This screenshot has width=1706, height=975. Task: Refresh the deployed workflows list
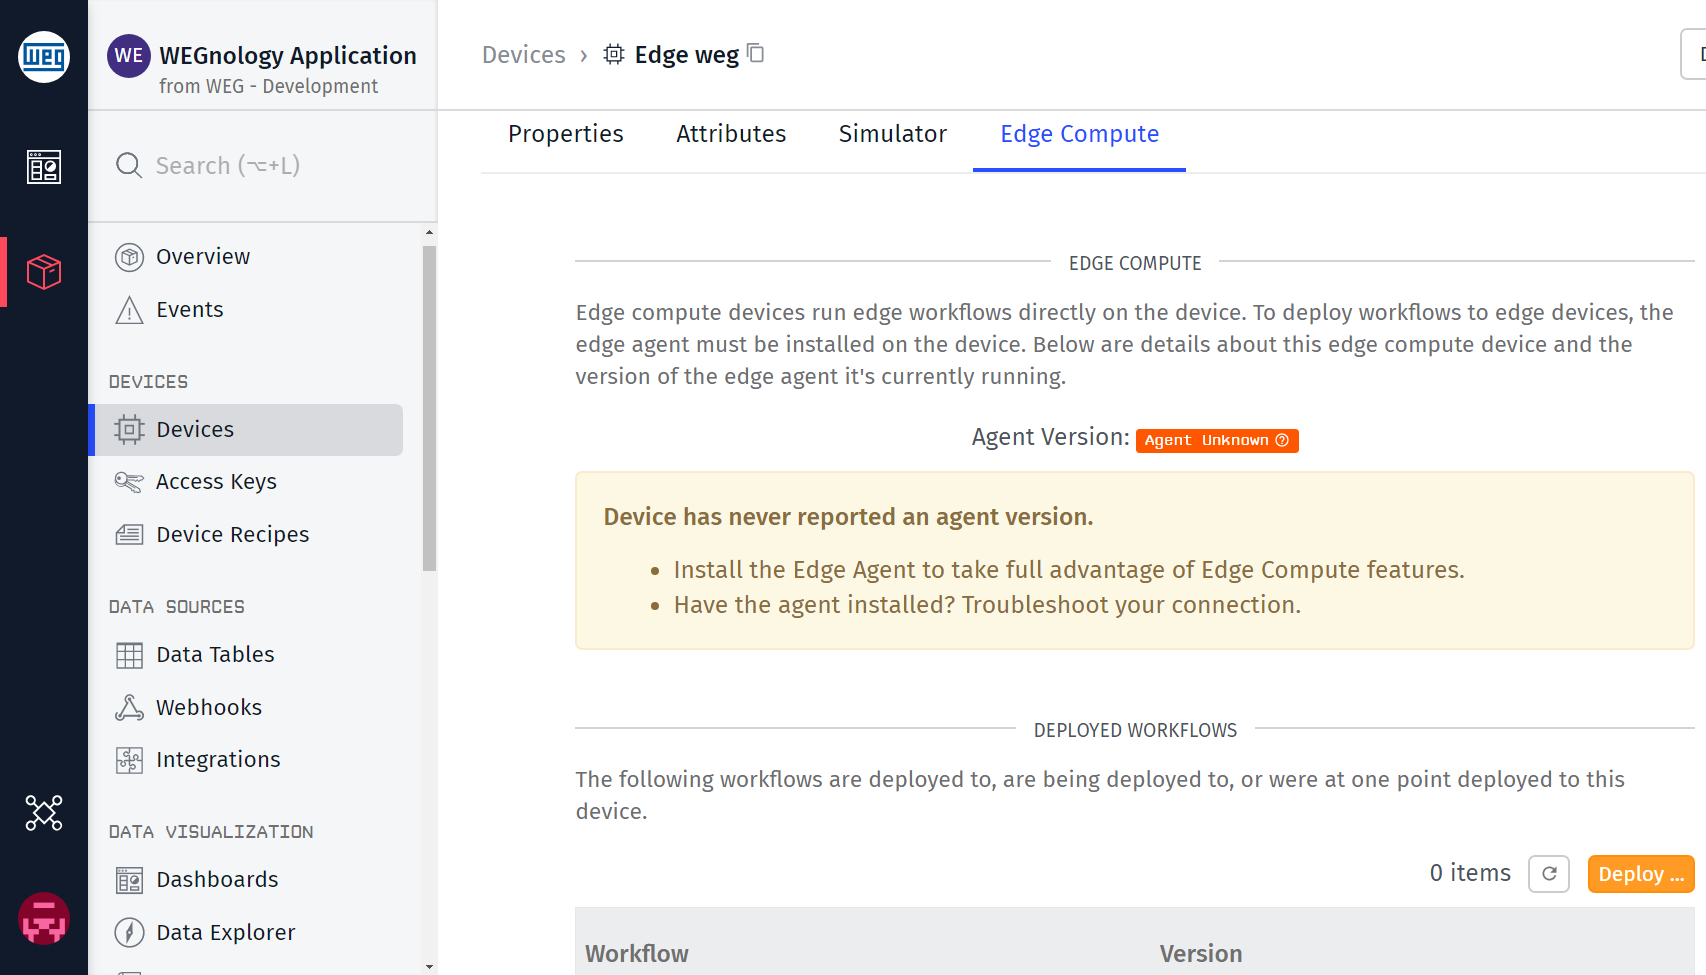tap(1549, 874)
